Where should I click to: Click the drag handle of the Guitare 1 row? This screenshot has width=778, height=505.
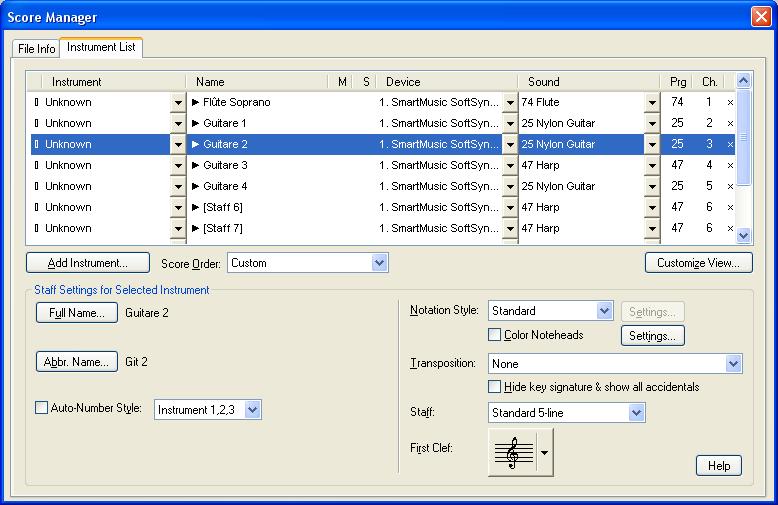coord(36,123)
